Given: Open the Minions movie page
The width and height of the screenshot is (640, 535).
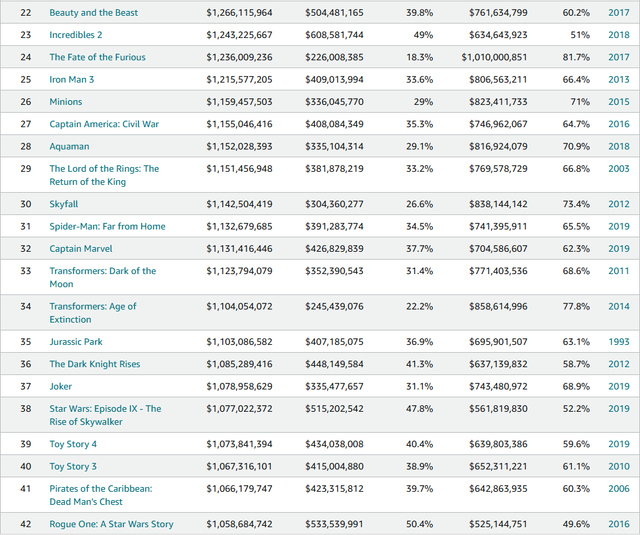Looking at the screenshot, I should (x=66, y=102).
